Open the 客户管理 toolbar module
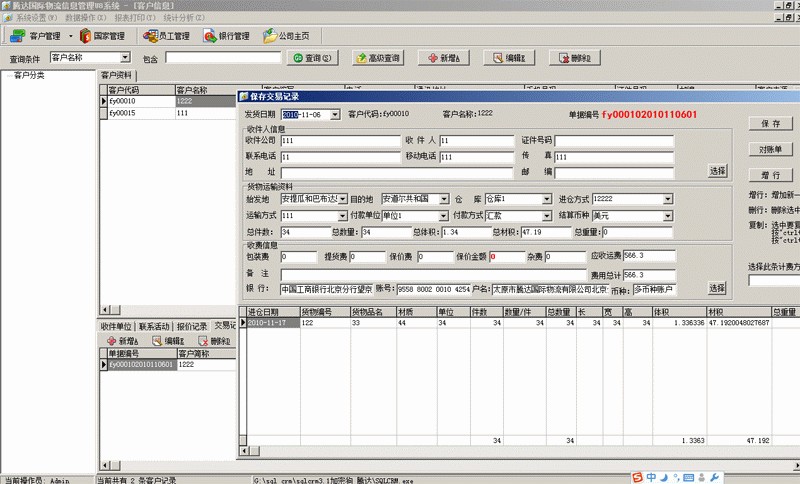 pos(38,37)
